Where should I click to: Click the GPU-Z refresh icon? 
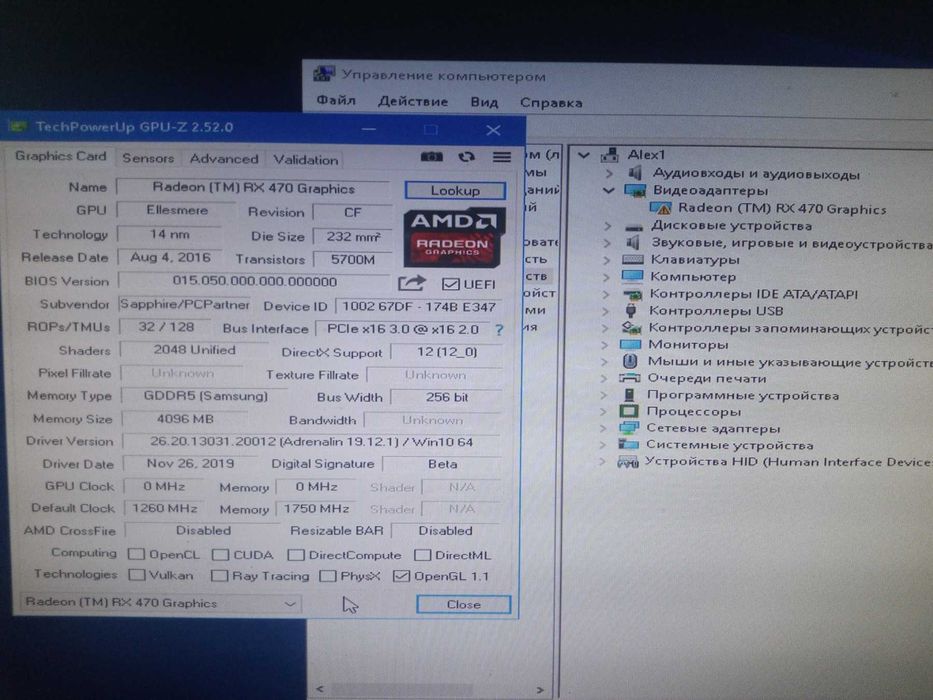click(x=466, y=157)
